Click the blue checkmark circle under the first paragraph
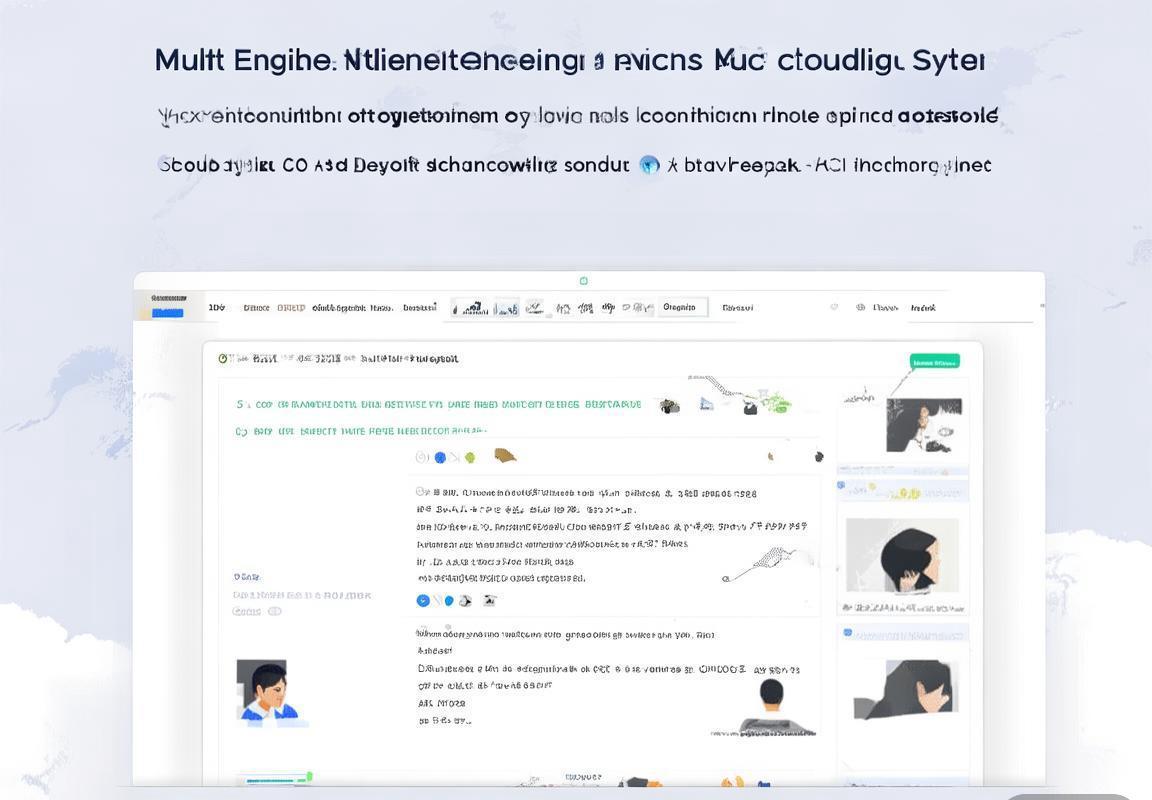 tap(423, 601)
